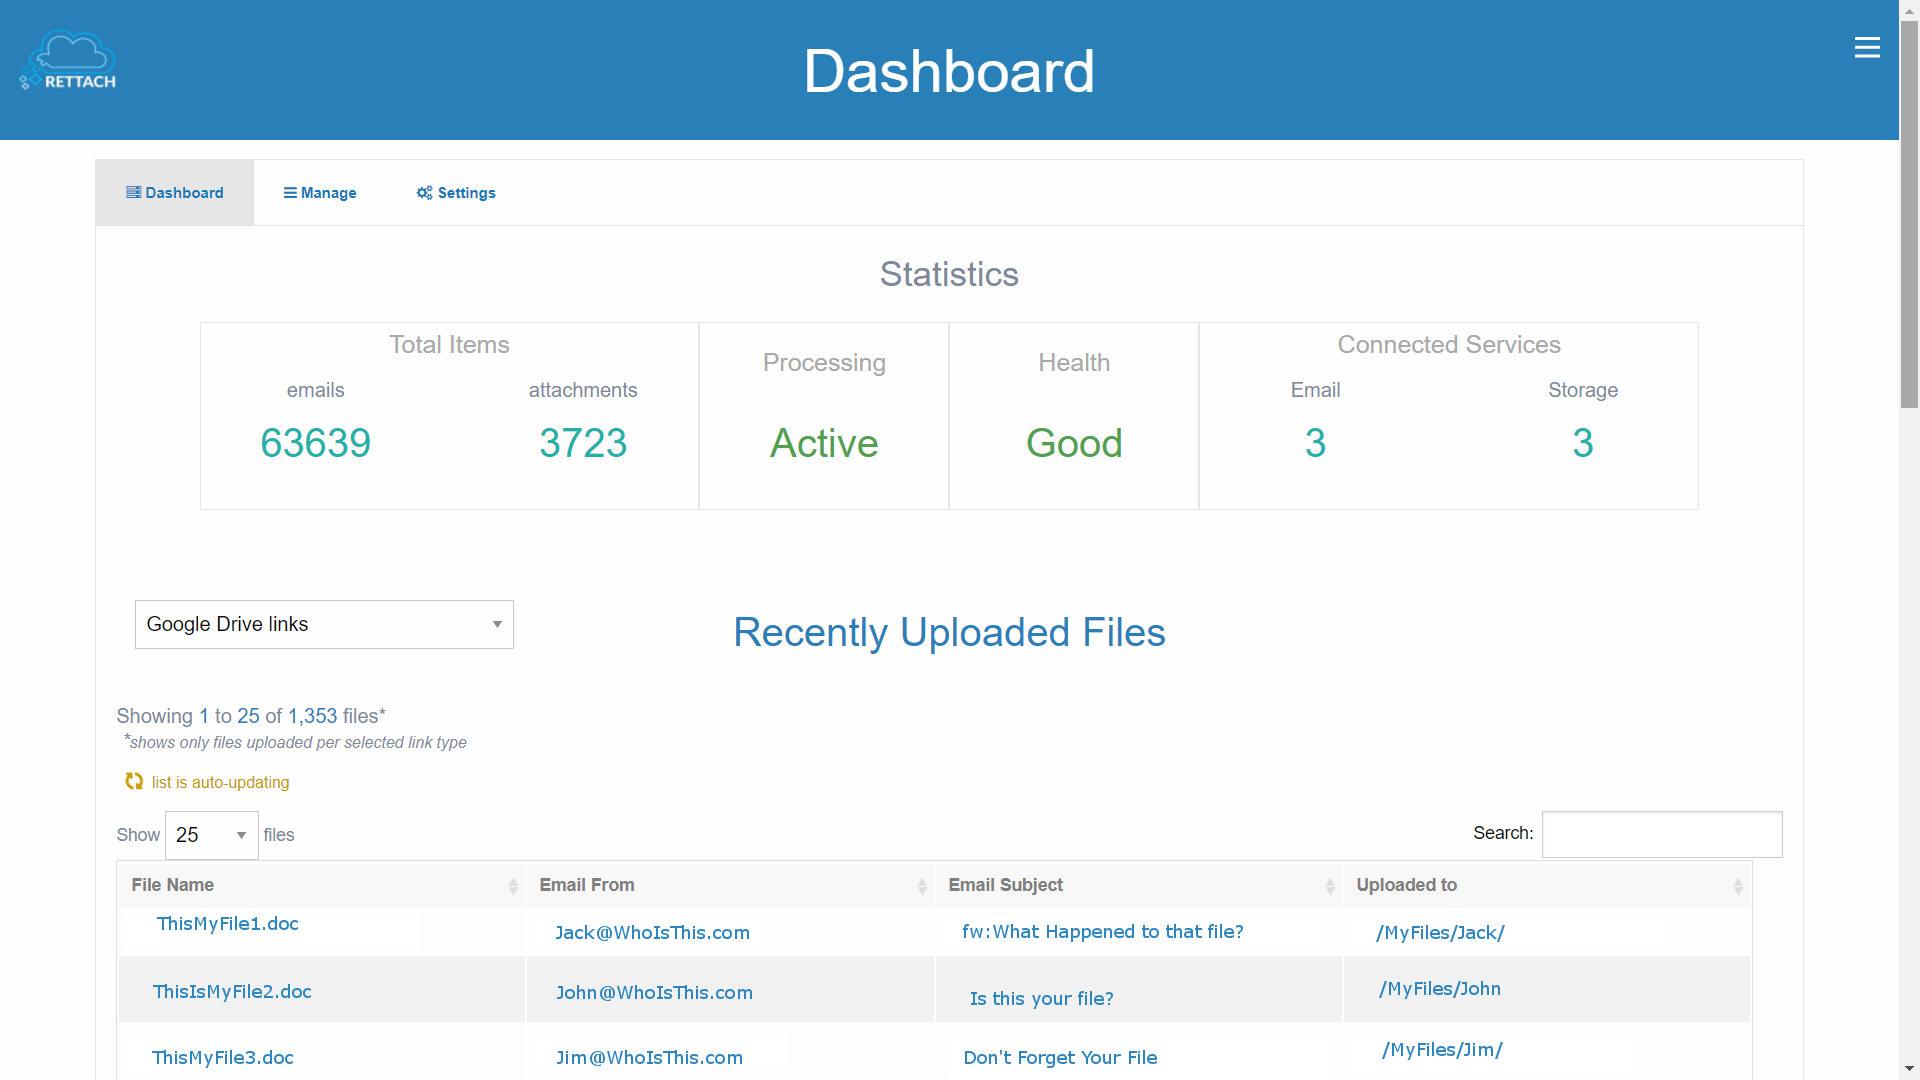The height and width of the screenshot is (1080, 1920).
Task: Focus the Search input field
Action: pyautogui.click(x=1662, y=834)
